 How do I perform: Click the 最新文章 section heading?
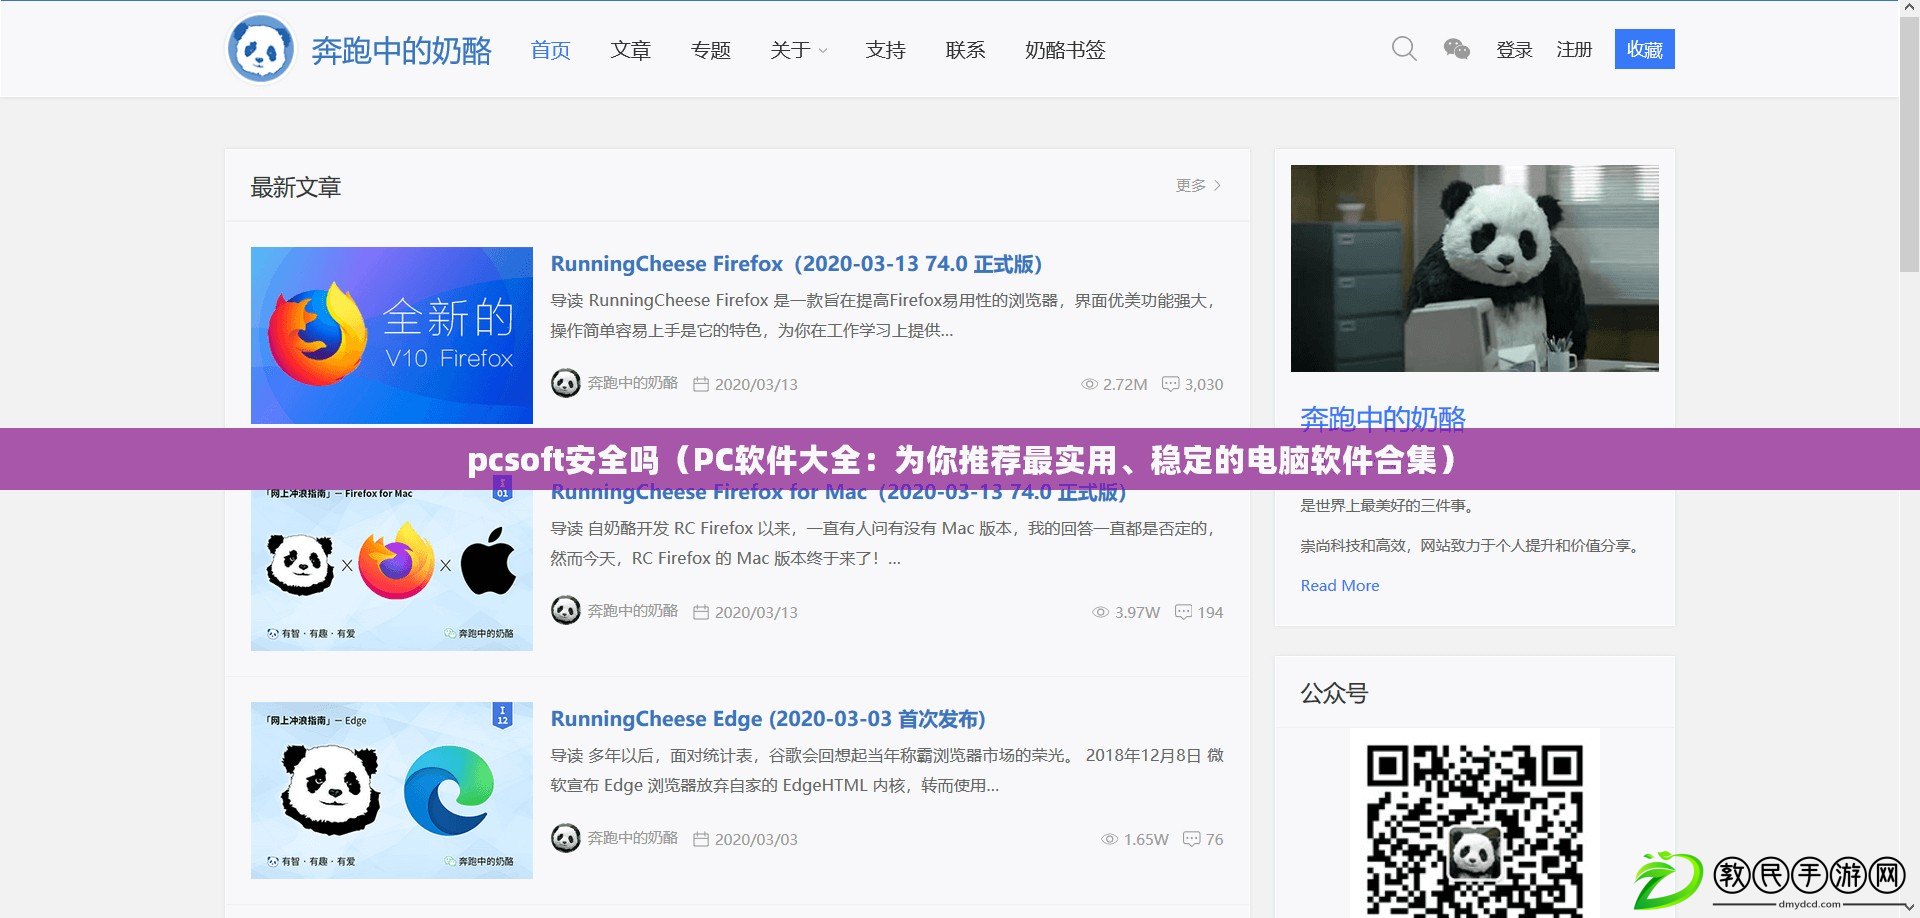pyautogui.click(x=295, y=187)
